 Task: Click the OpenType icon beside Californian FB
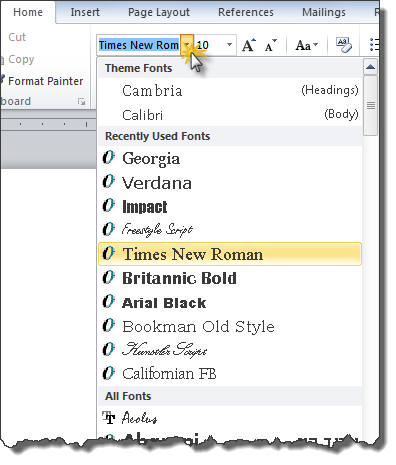(108, 373)
